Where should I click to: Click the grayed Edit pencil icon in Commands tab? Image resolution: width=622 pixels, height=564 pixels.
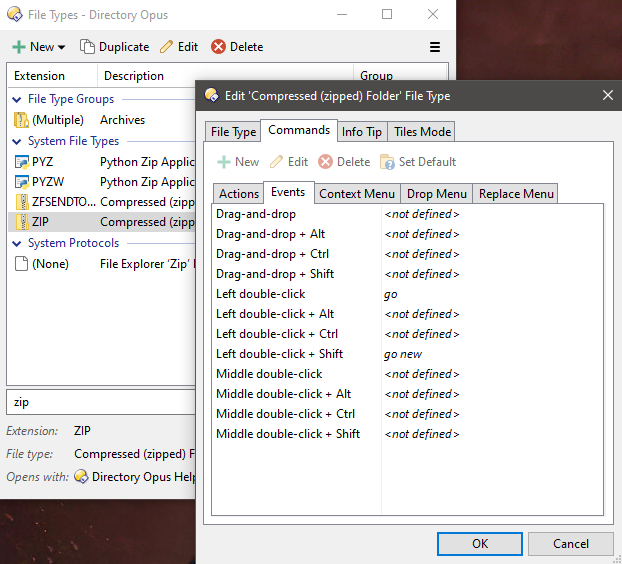(x=276, y=162)
